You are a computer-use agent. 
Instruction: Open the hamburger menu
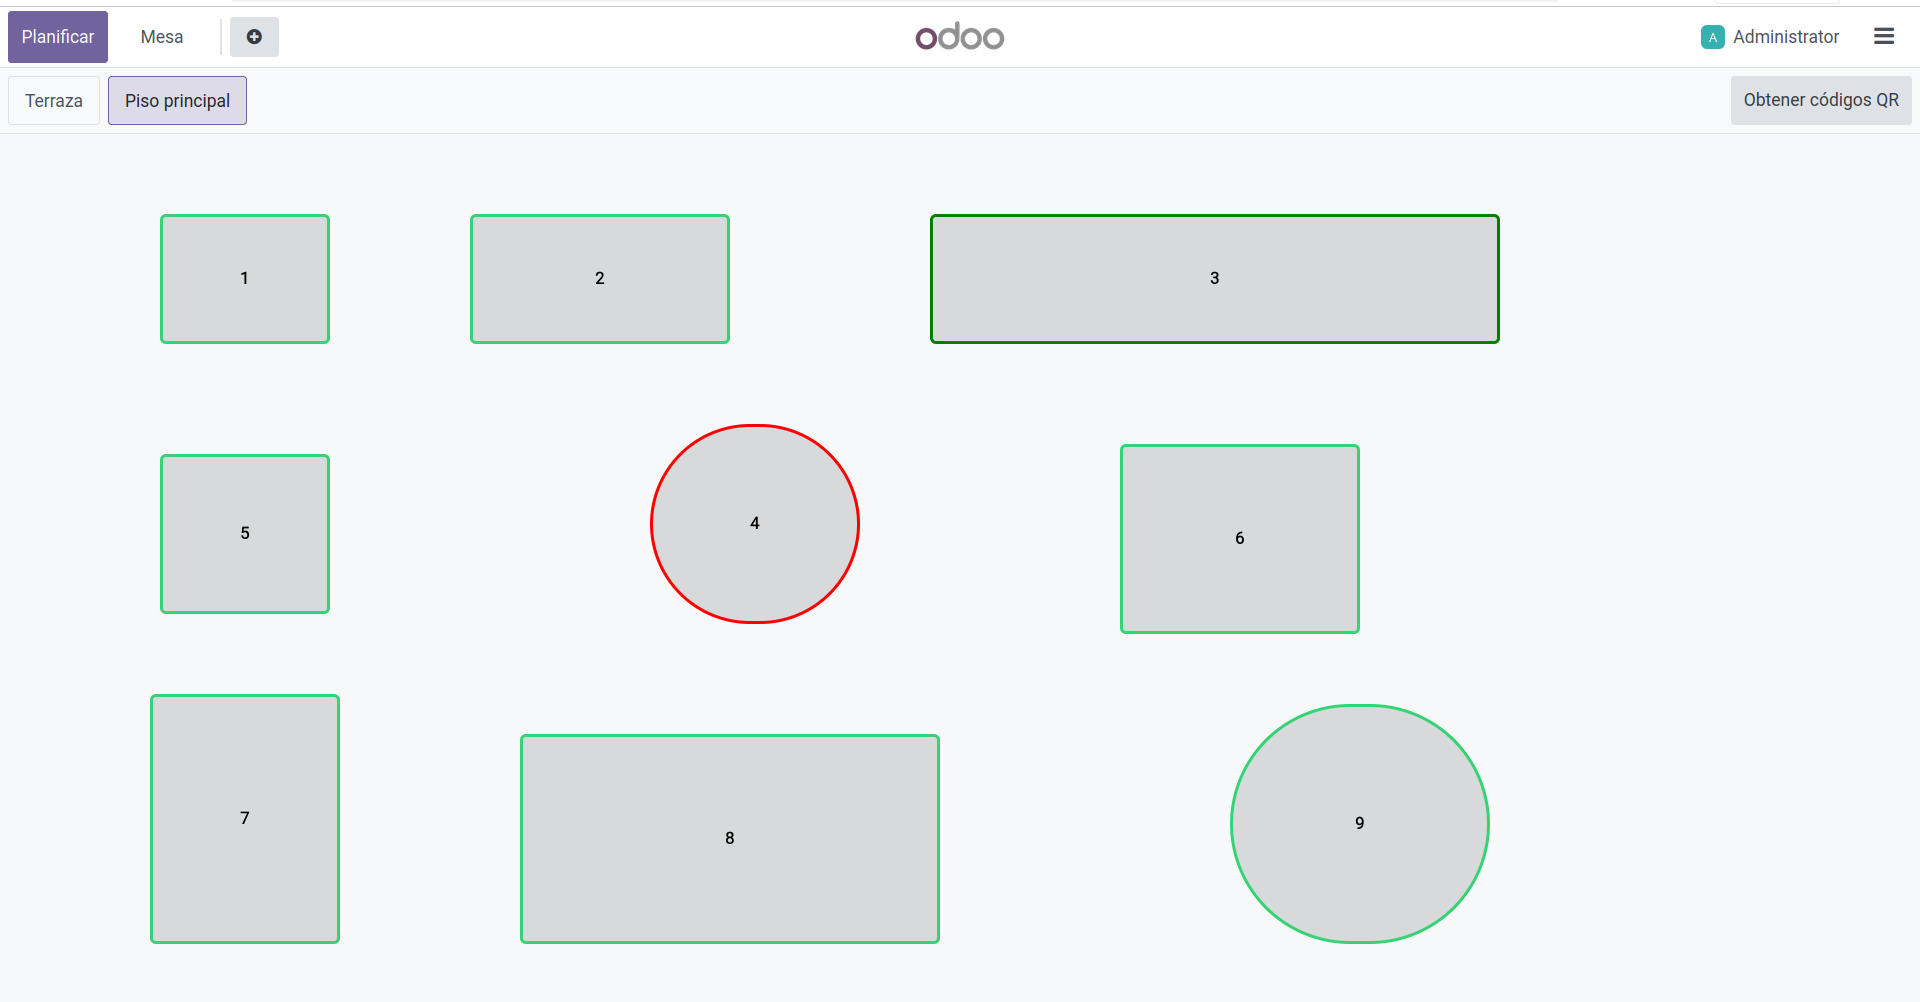(x=1884, y=37)
